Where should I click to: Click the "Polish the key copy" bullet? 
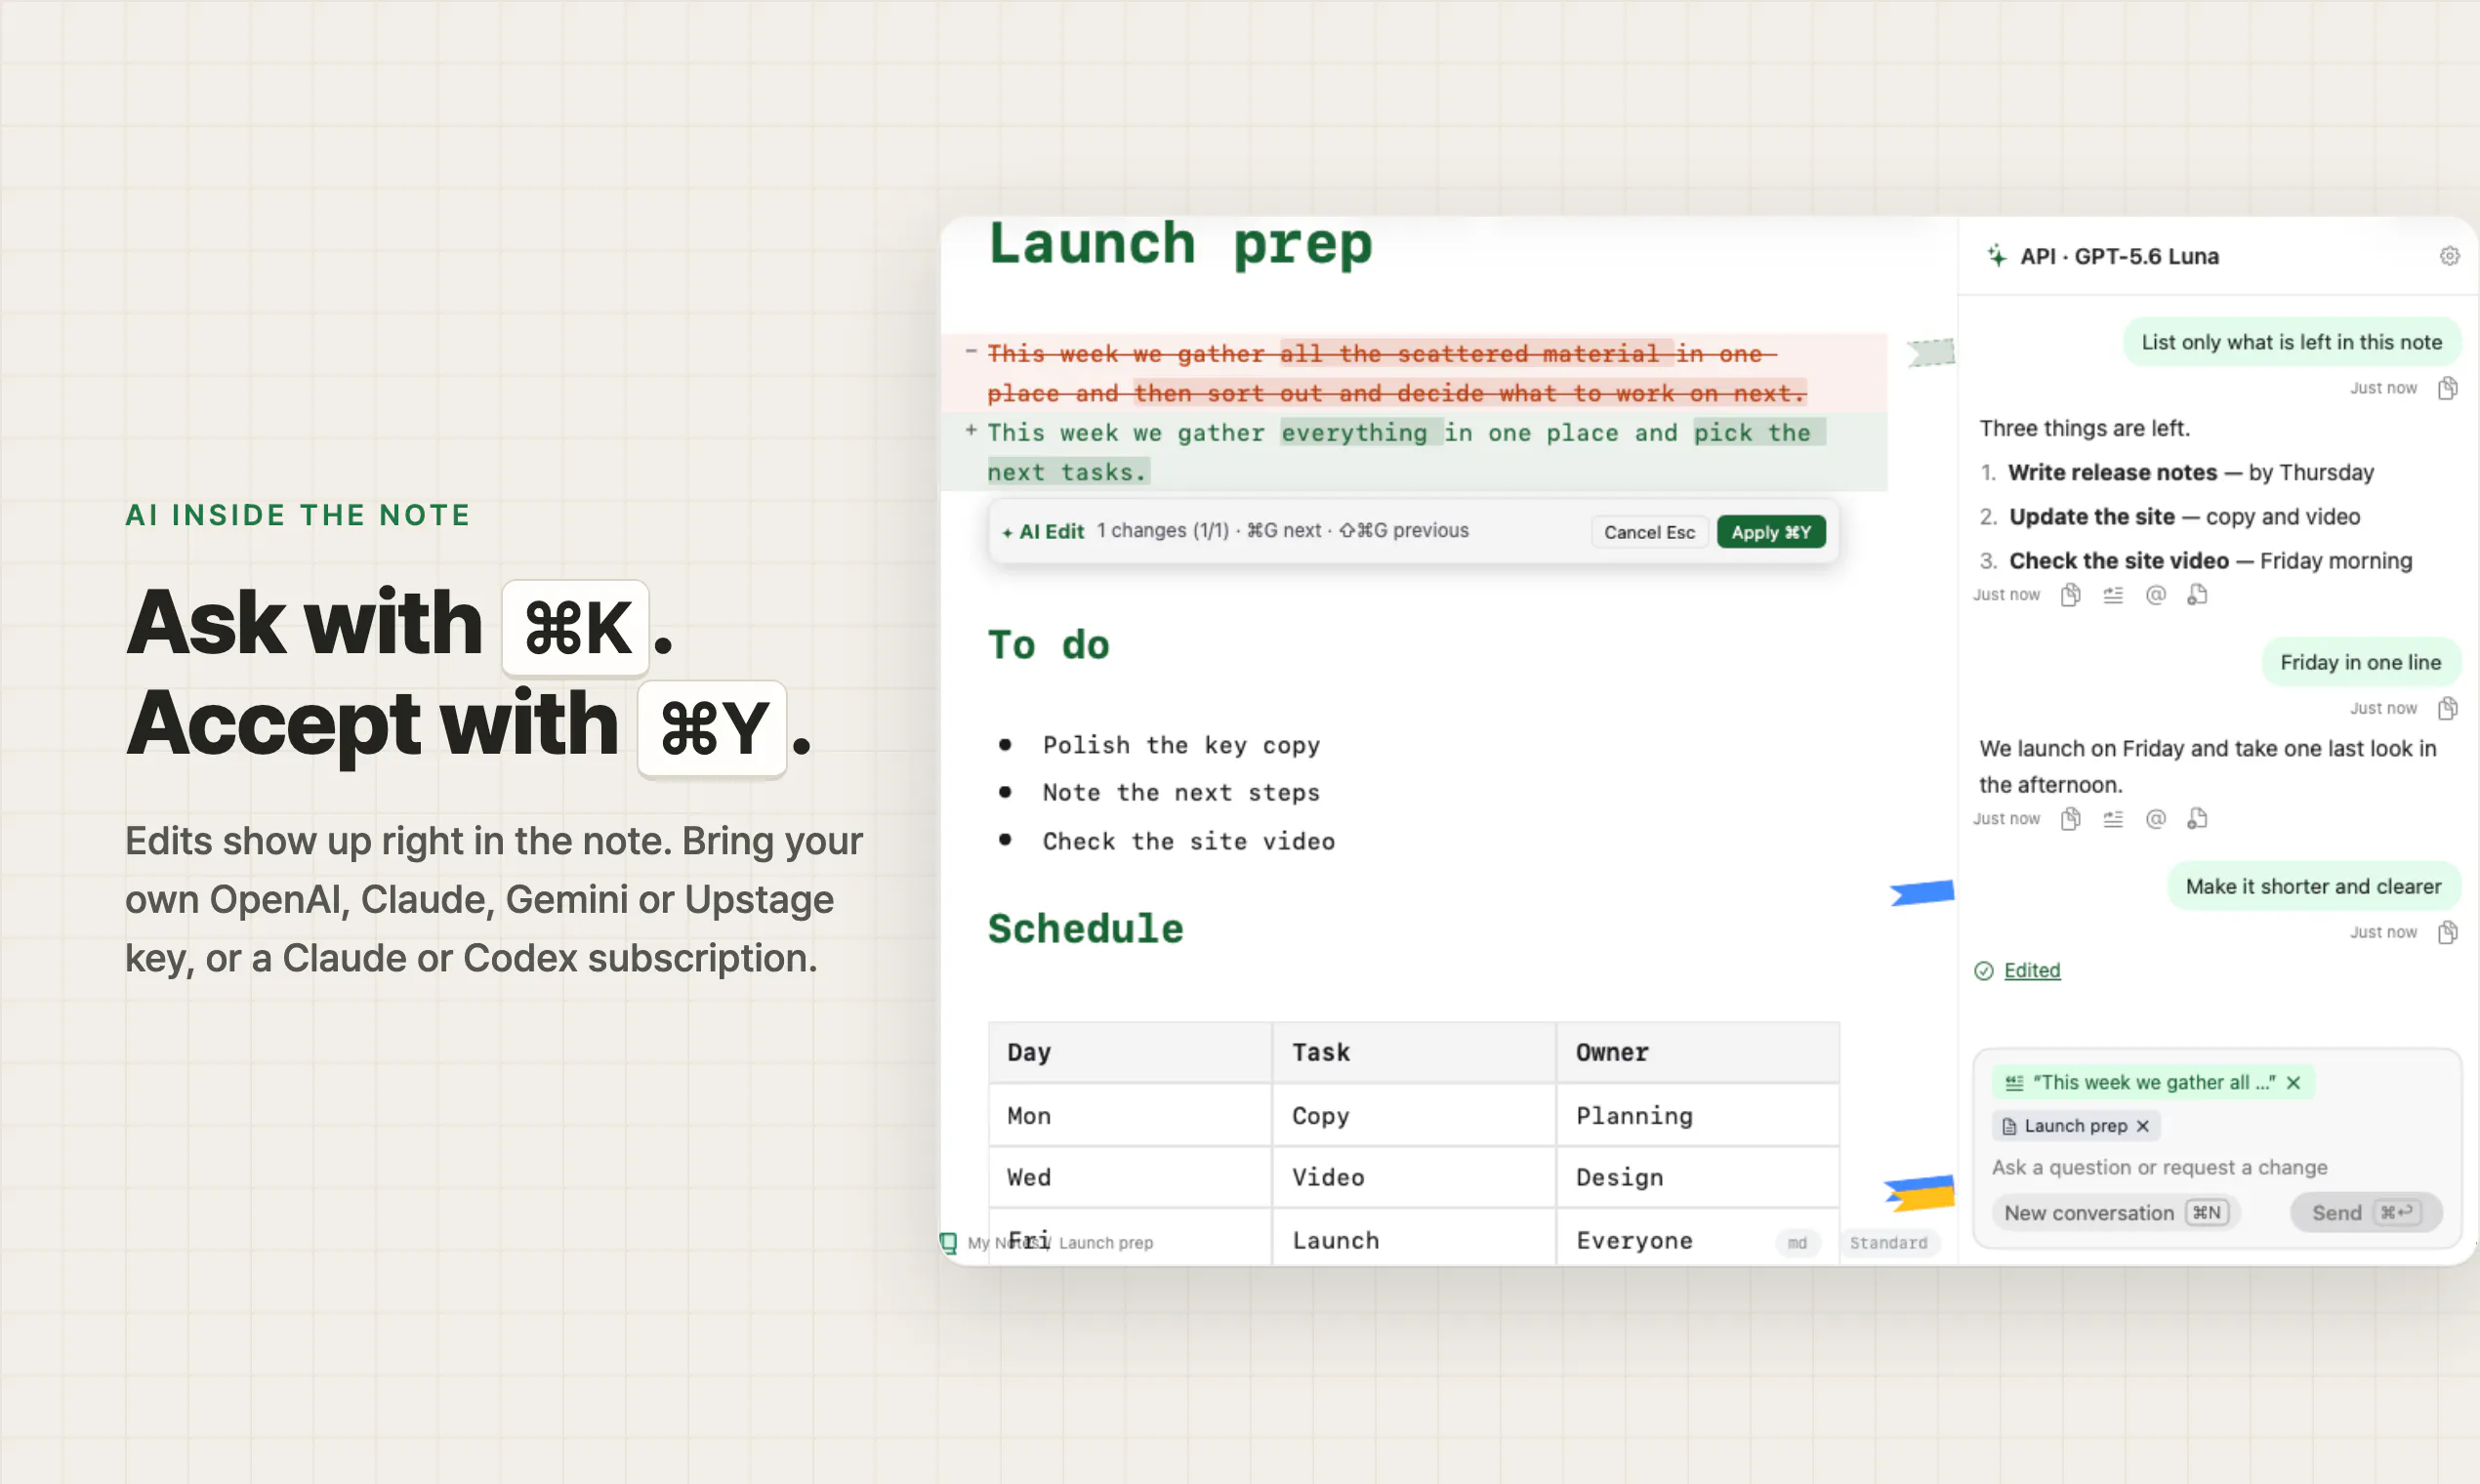[1181, 745]
